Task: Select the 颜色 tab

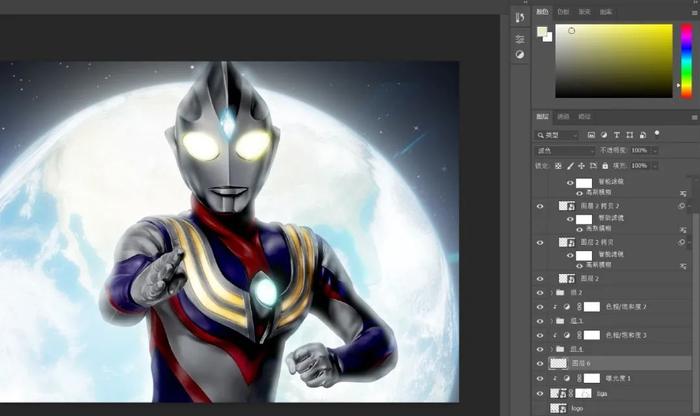Action: (542, 12)
